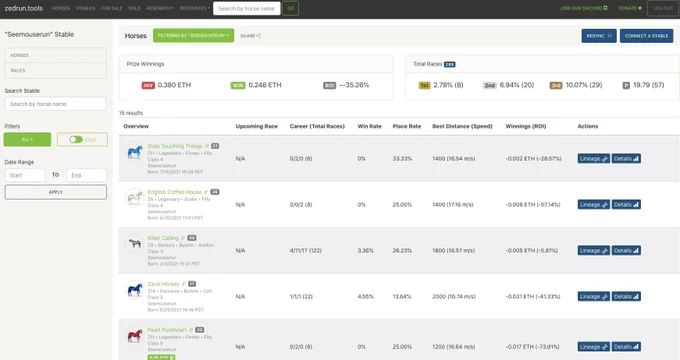Open Lineage for English Coffee House
Image resolution: width=680 pixels, height=360 pixels.
593,205
